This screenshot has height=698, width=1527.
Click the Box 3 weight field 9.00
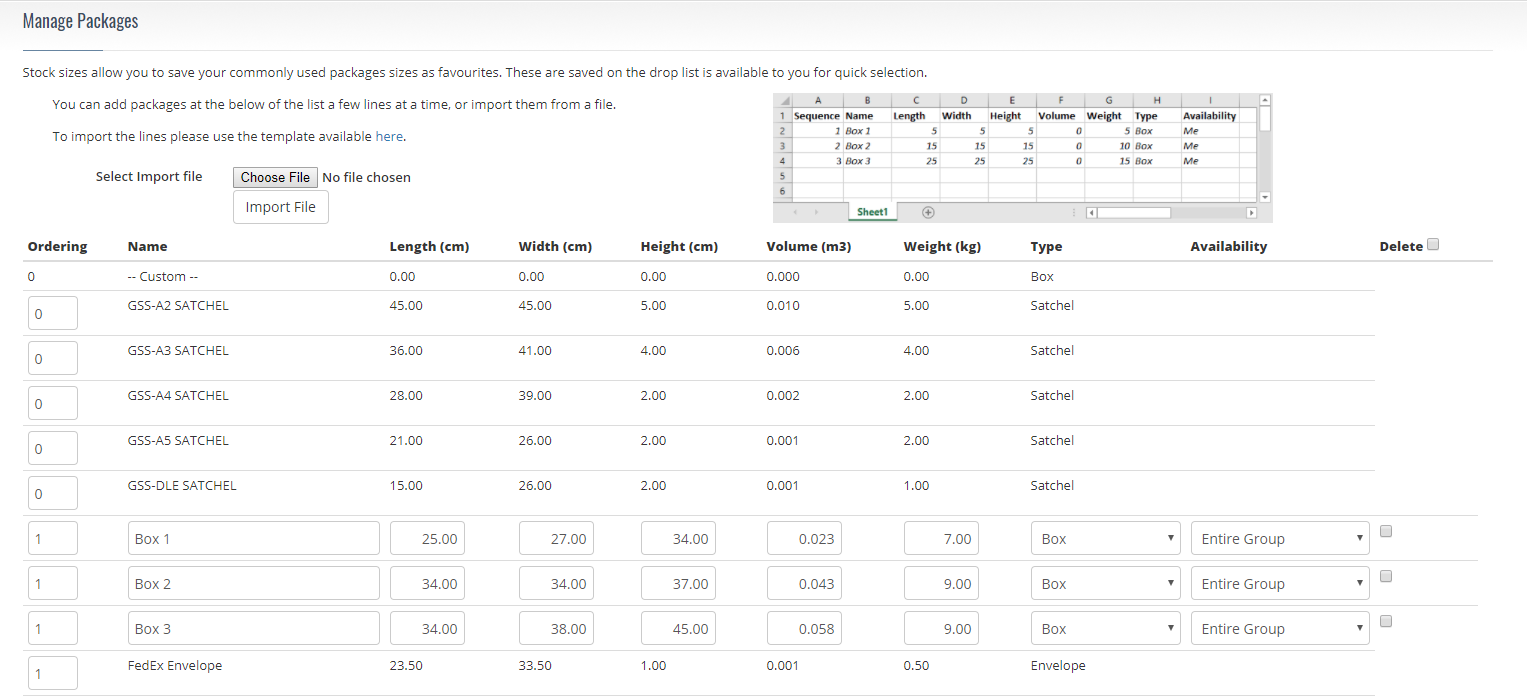click(x=941, y=628)
